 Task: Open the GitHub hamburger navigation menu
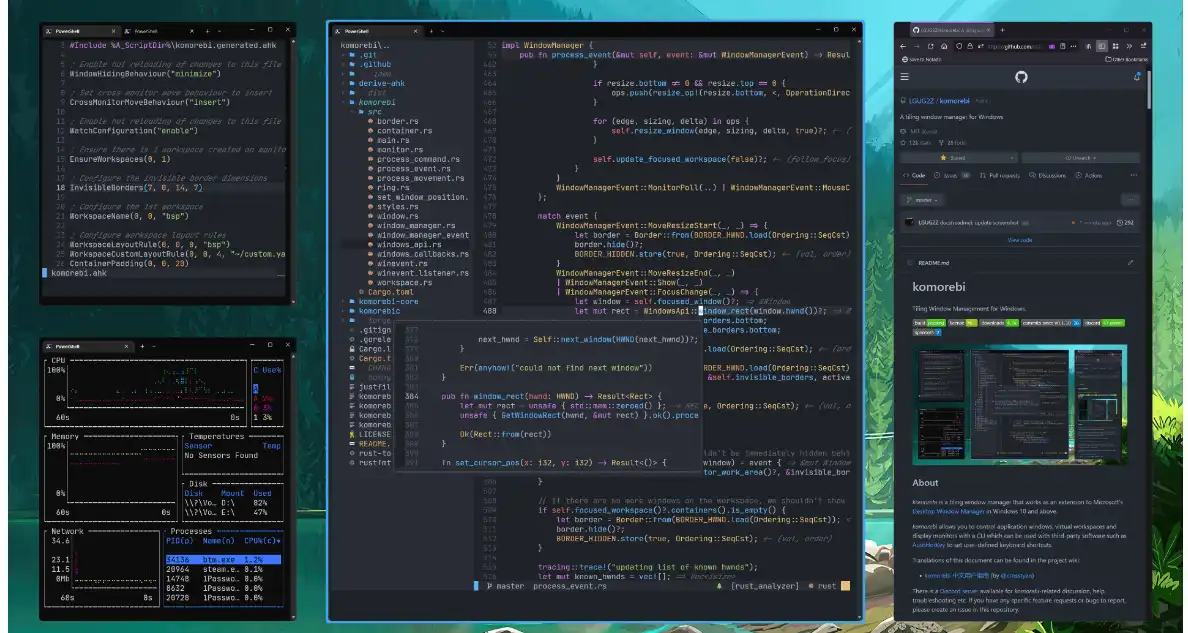pyautogui.click(x=905, y=77)
